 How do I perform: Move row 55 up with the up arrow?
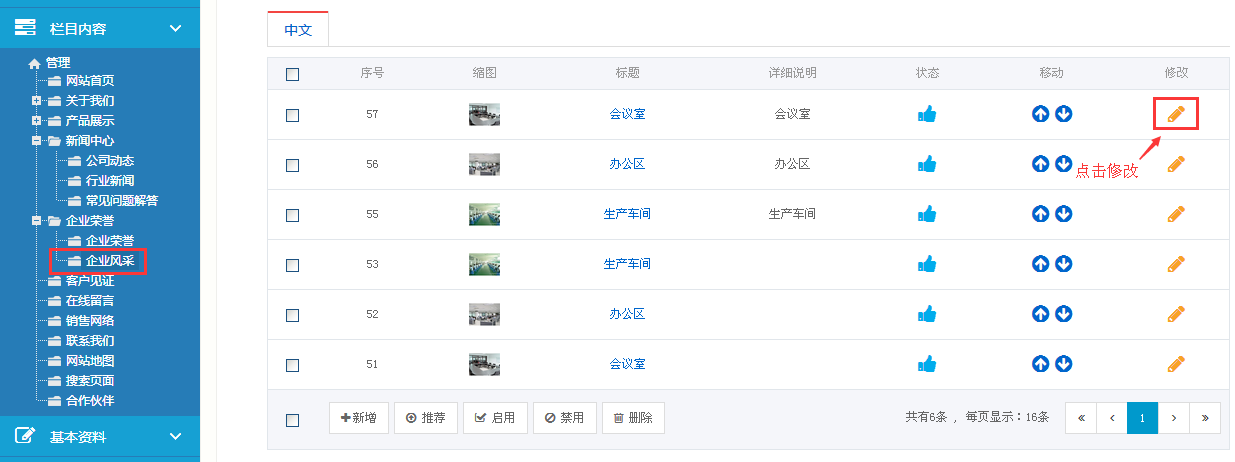(x=1040, y=214)
